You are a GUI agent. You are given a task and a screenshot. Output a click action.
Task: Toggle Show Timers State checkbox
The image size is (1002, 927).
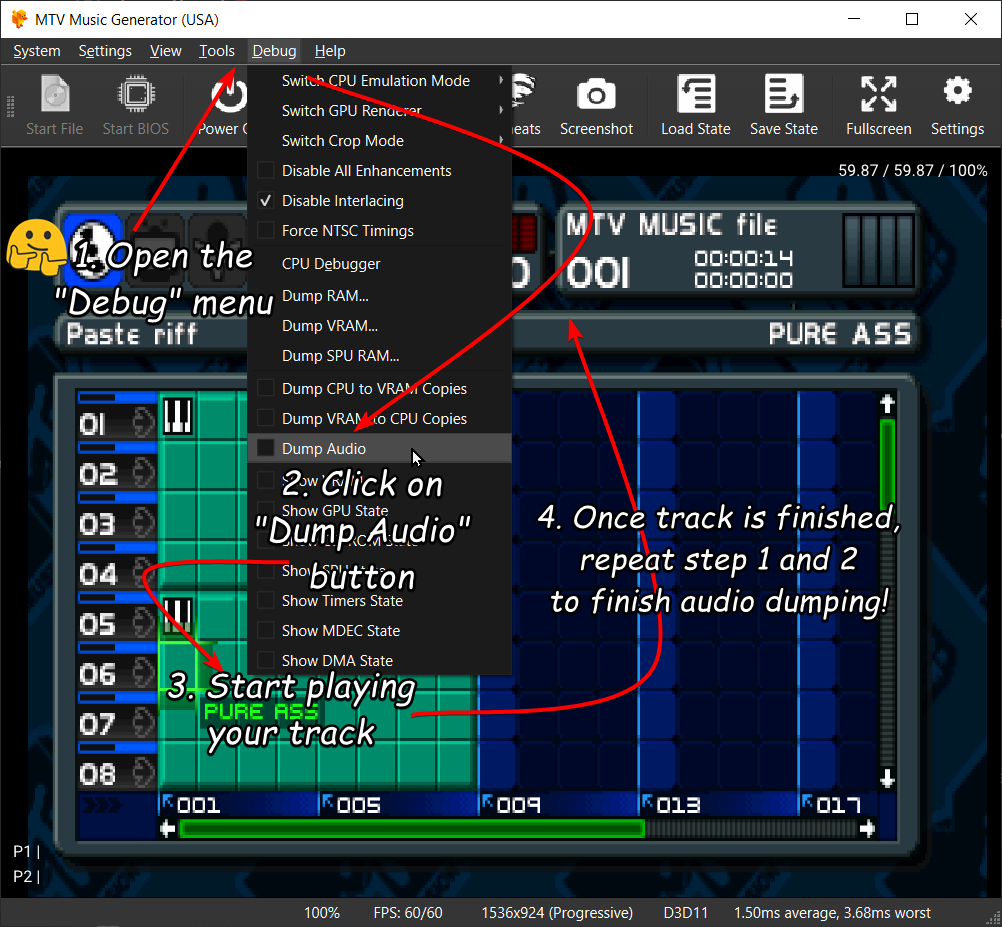[x=265, y=601]
